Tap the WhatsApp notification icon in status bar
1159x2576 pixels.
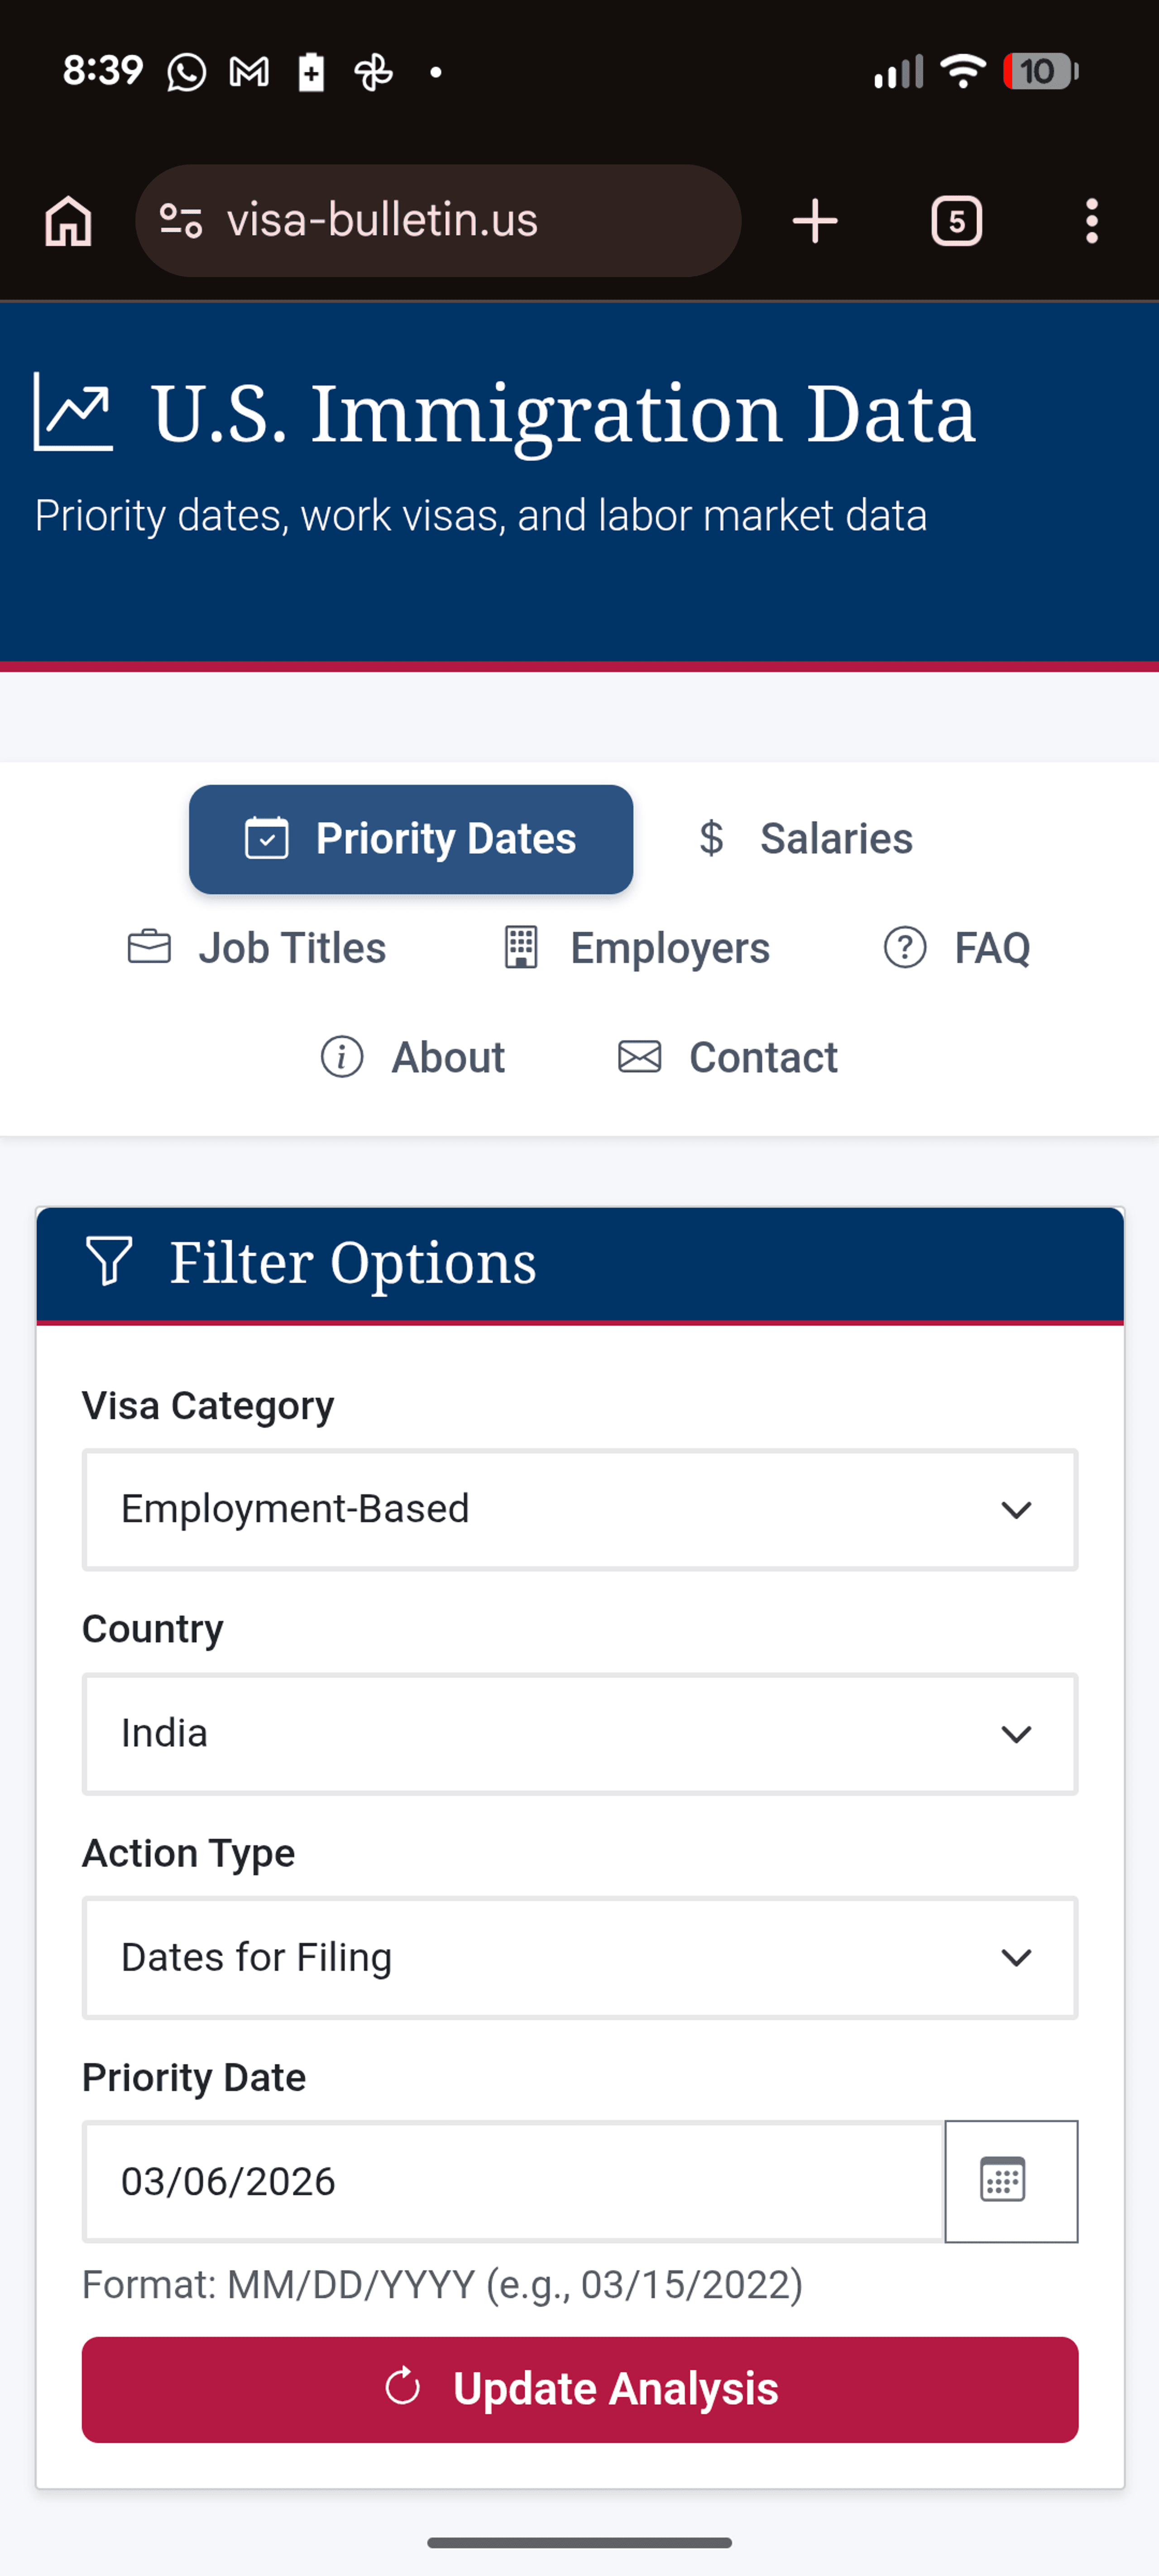186,72
